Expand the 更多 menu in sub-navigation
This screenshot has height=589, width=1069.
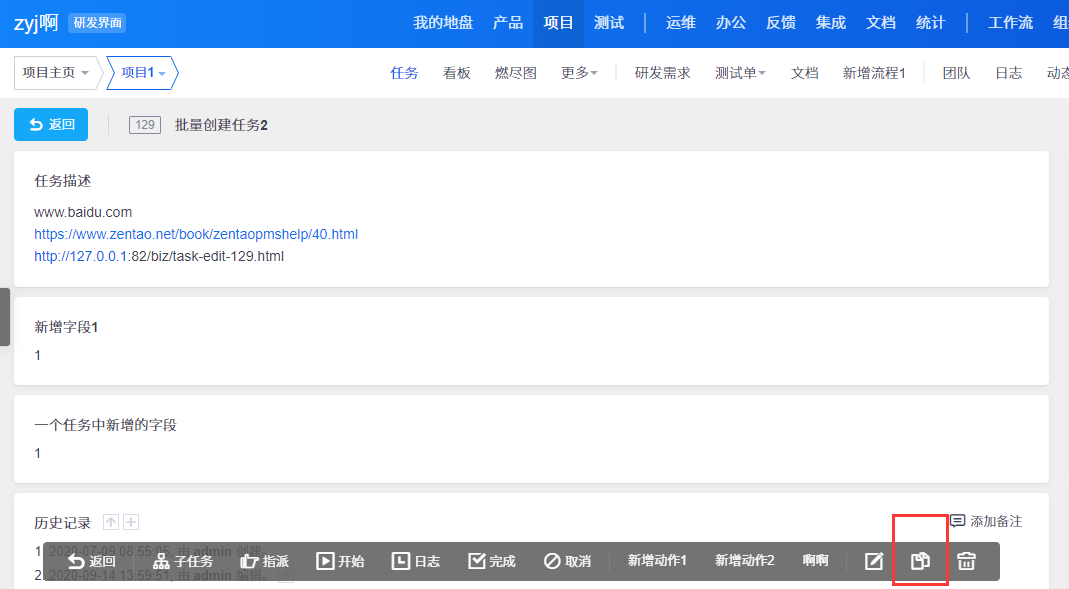579,73
